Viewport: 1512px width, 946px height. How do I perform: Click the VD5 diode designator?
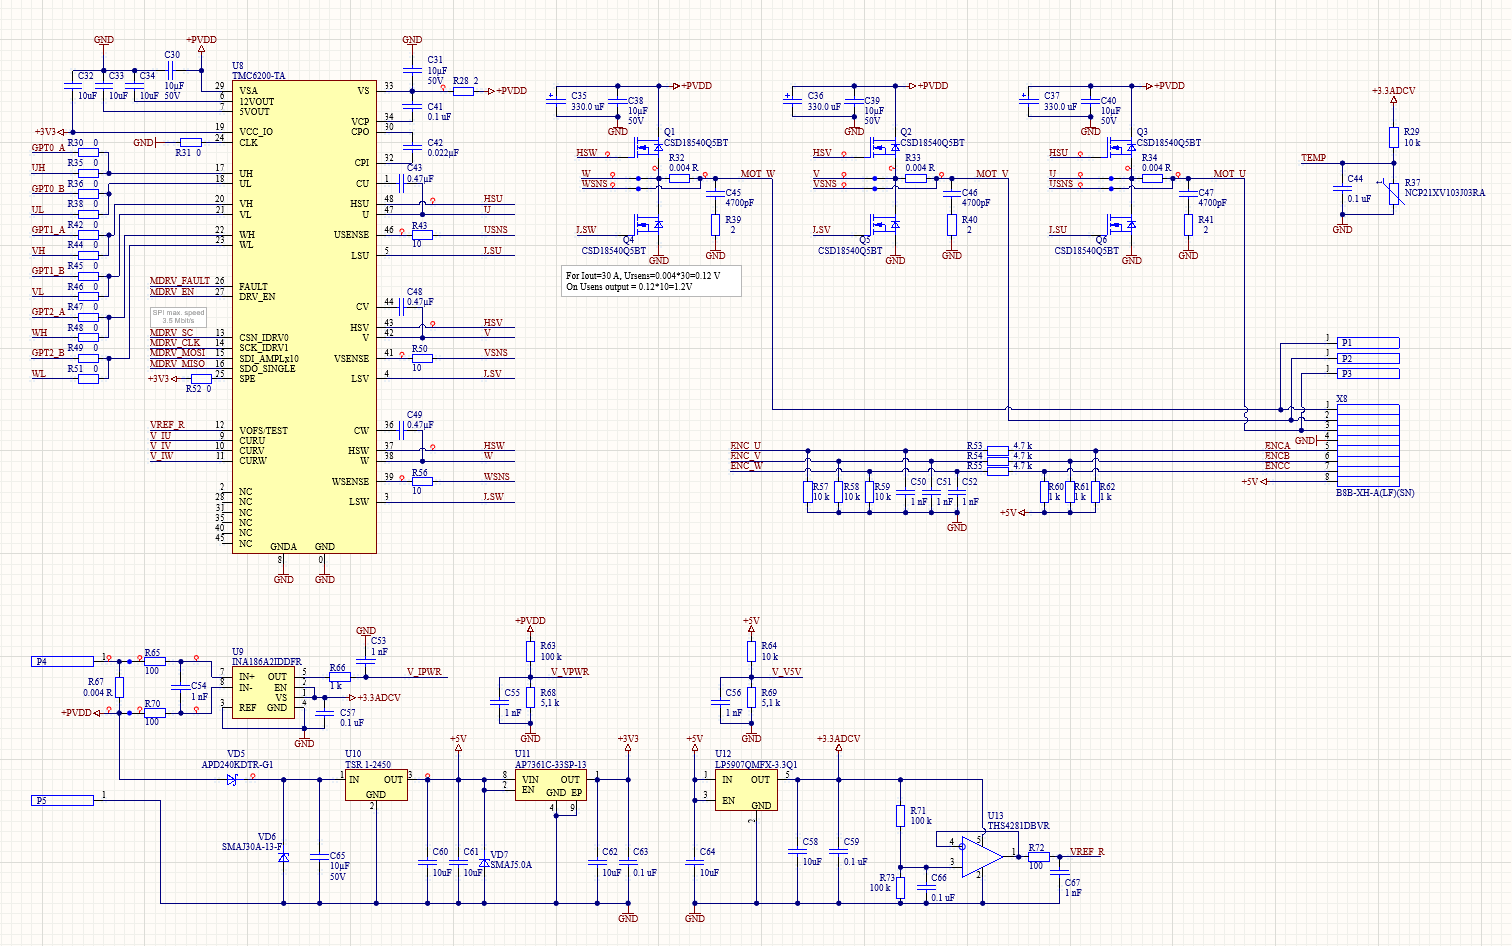[236, 754]
